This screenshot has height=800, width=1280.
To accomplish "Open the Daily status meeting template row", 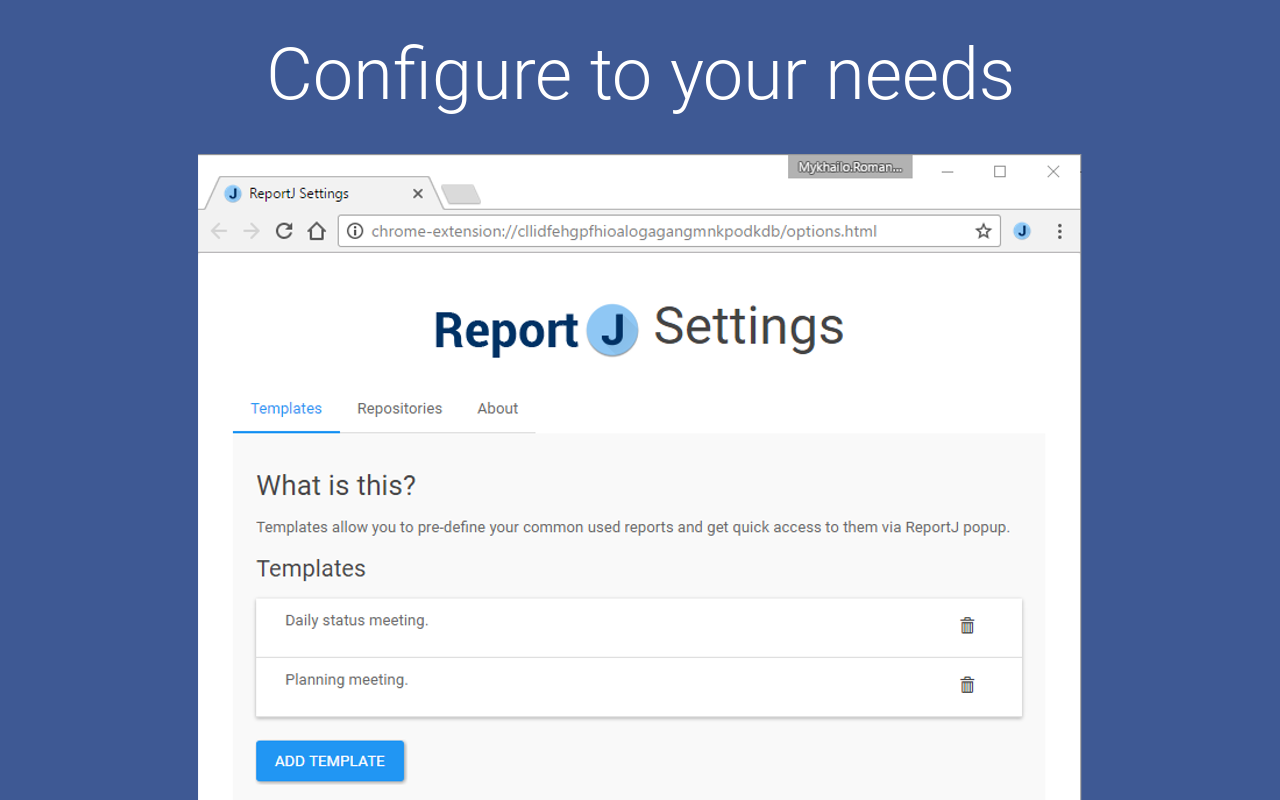I will tap(639, 627).
